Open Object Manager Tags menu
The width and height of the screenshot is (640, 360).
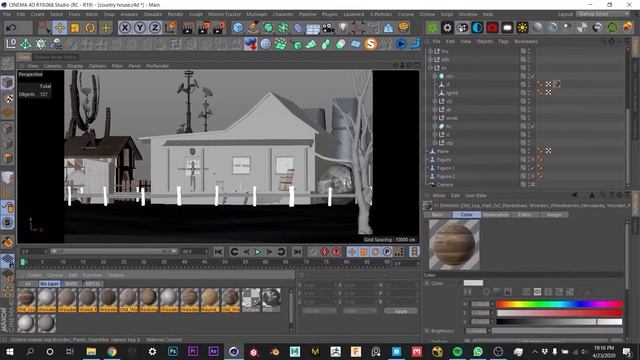(x=503, y=42)
